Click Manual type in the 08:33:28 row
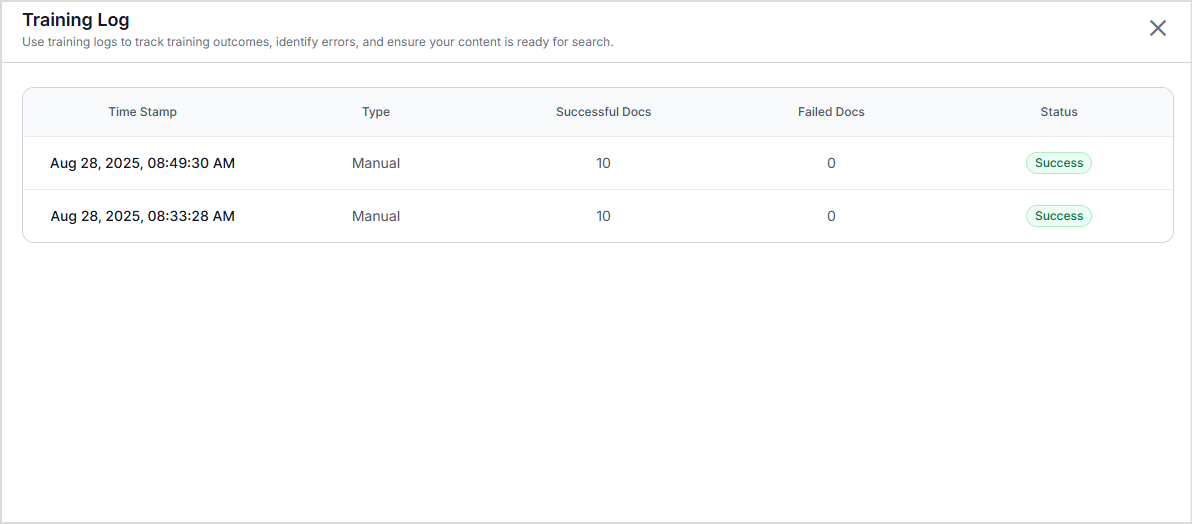The image size is (1192, 524). pyautogui.click(x=376, y=216)
